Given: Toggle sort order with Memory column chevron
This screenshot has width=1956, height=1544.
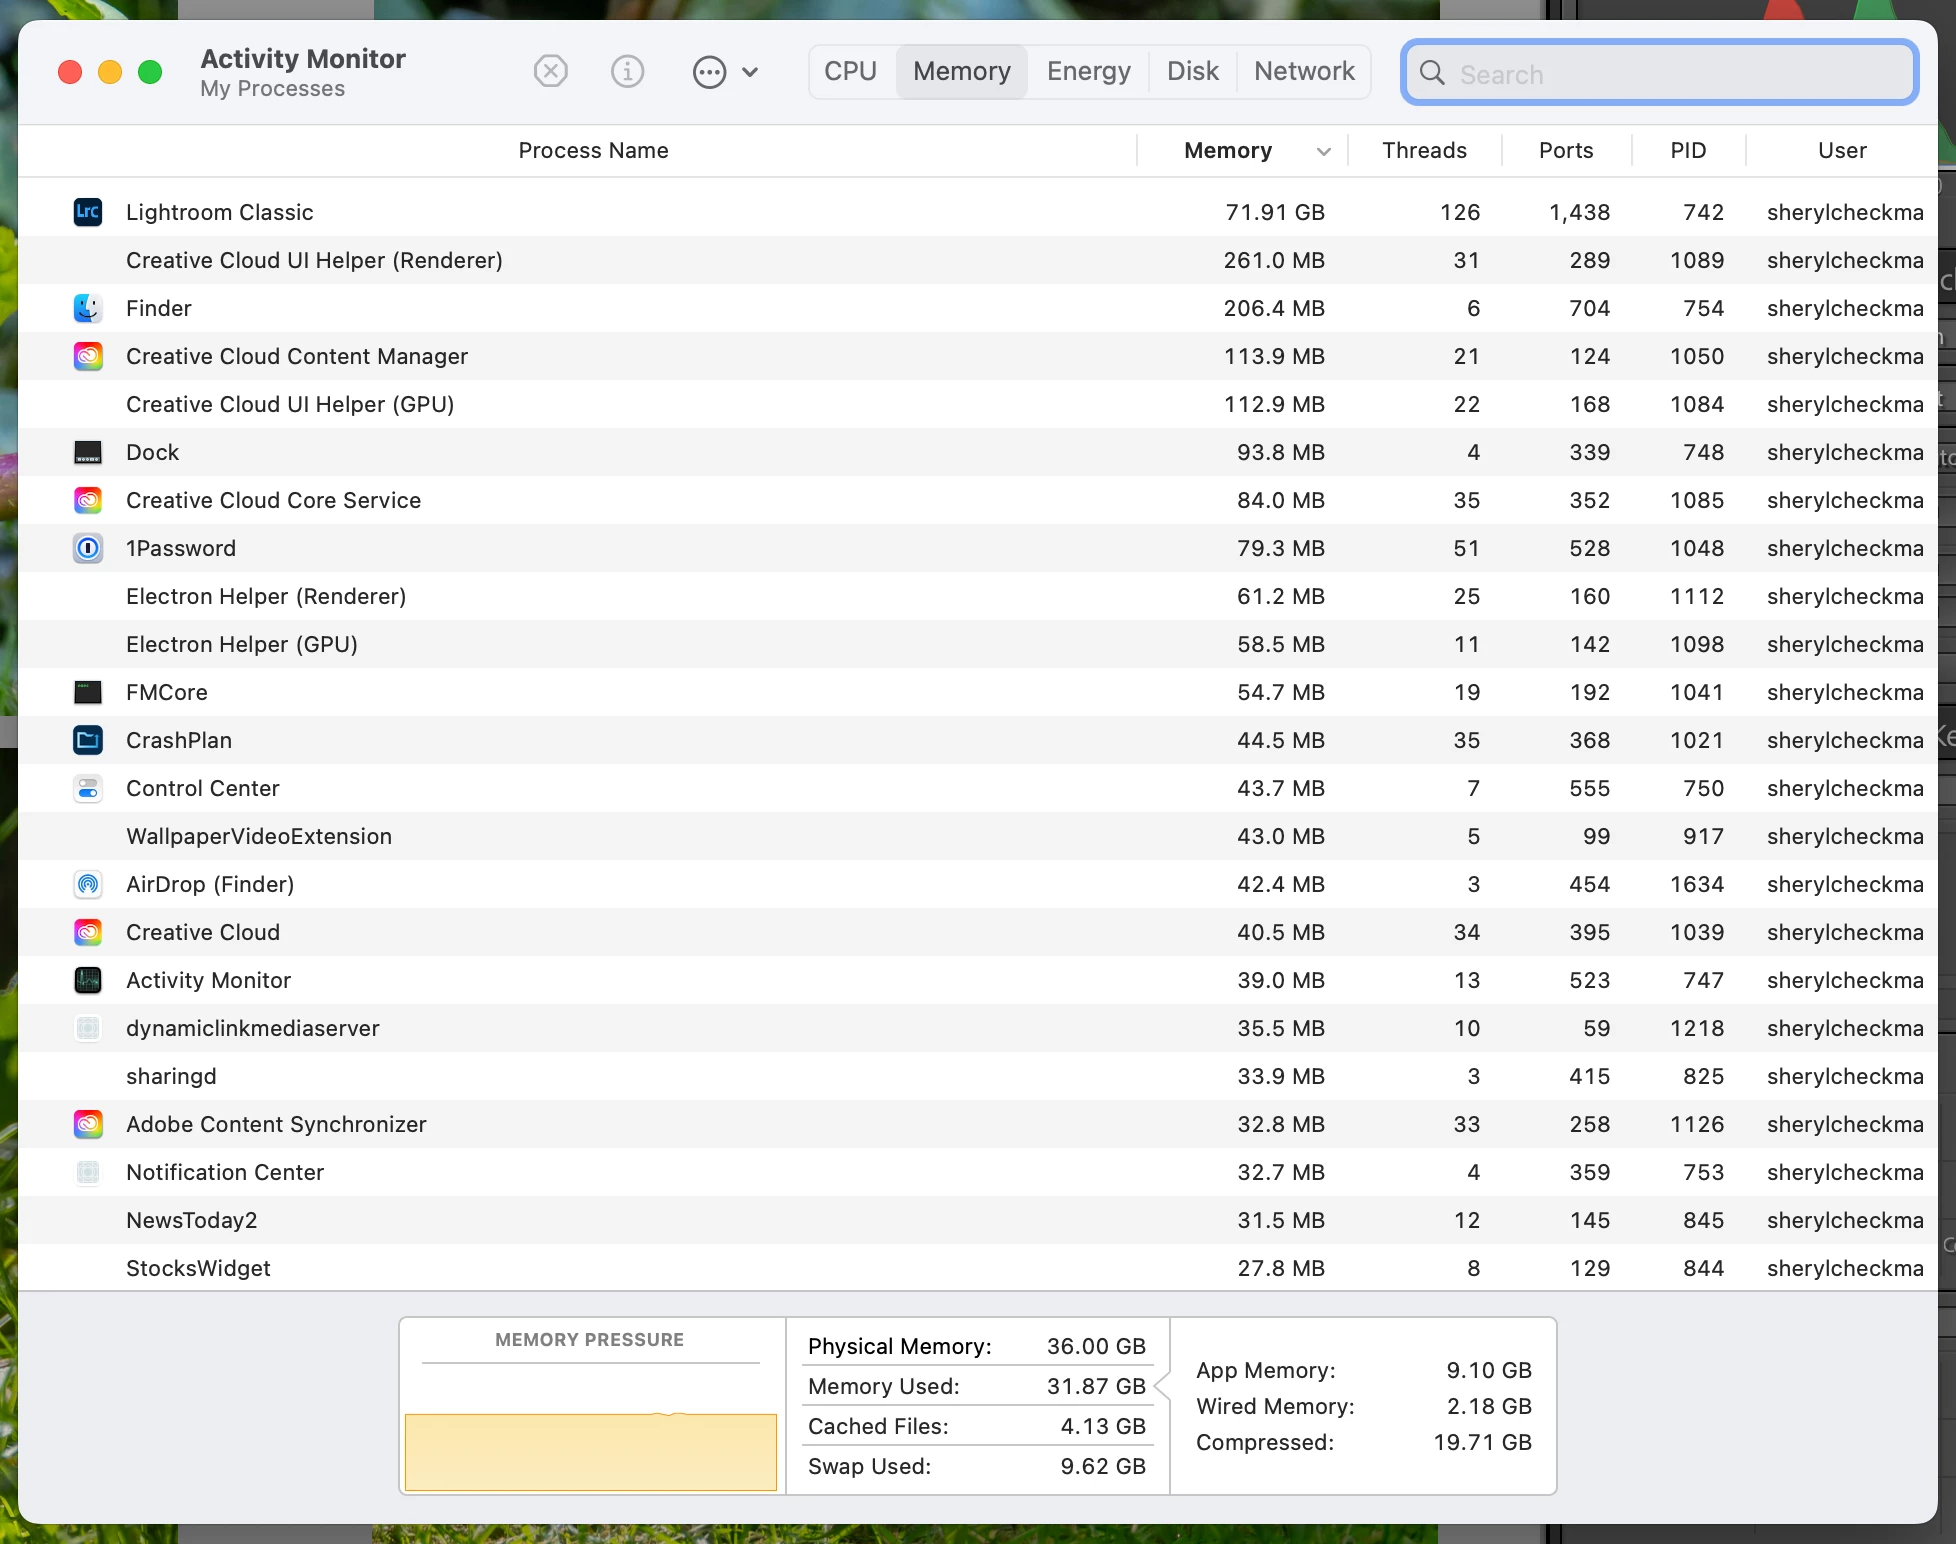Looking at the screenshot, I should coord(1323,151).
